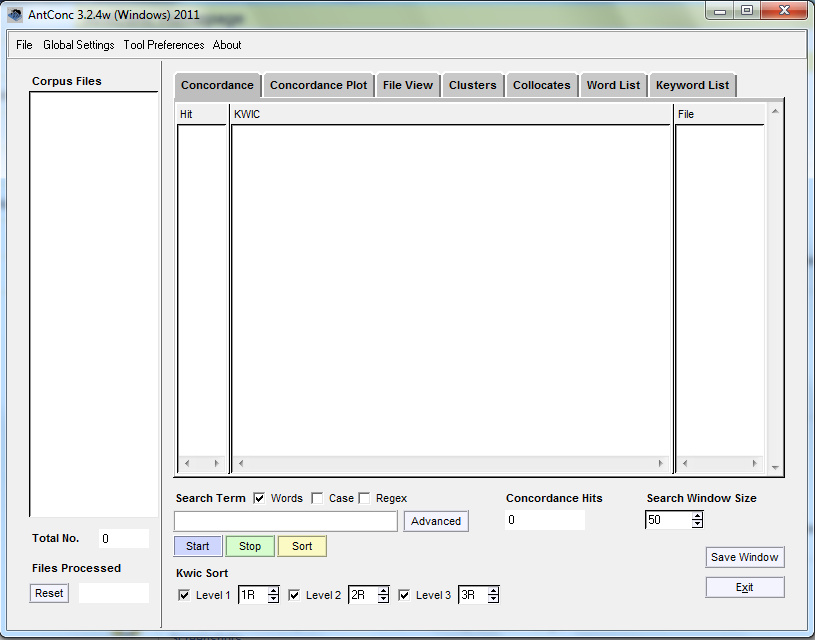Open the File View tab
815x640 pixels.
[408, 85]
